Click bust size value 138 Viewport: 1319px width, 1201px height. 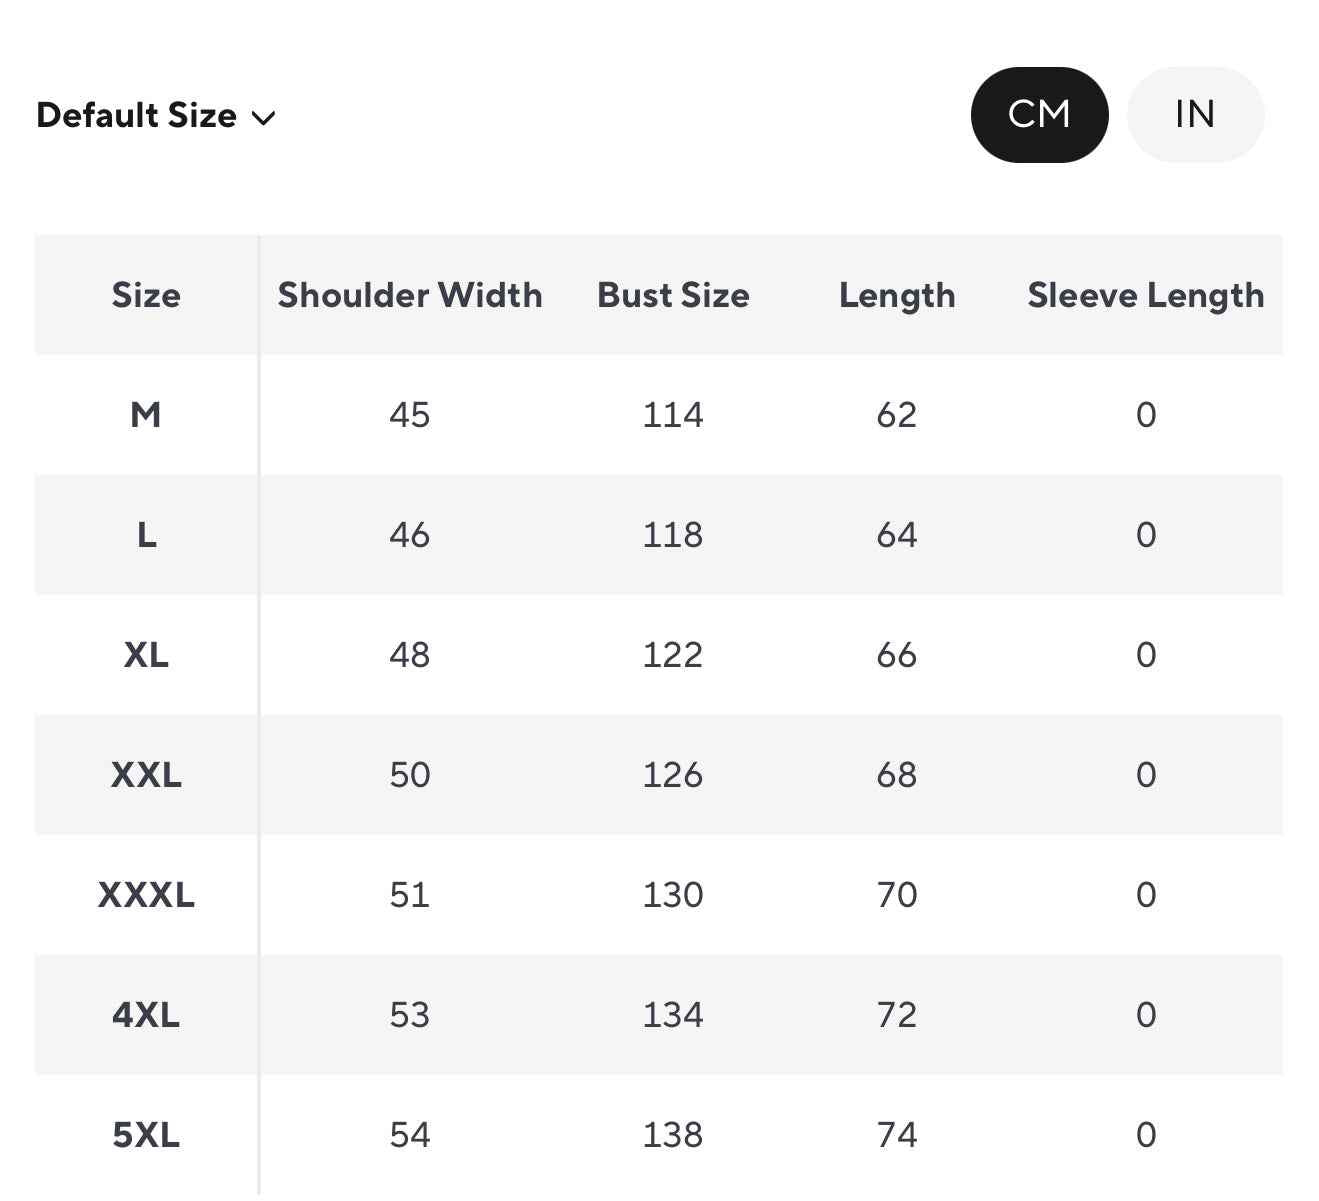point(673,1135)
